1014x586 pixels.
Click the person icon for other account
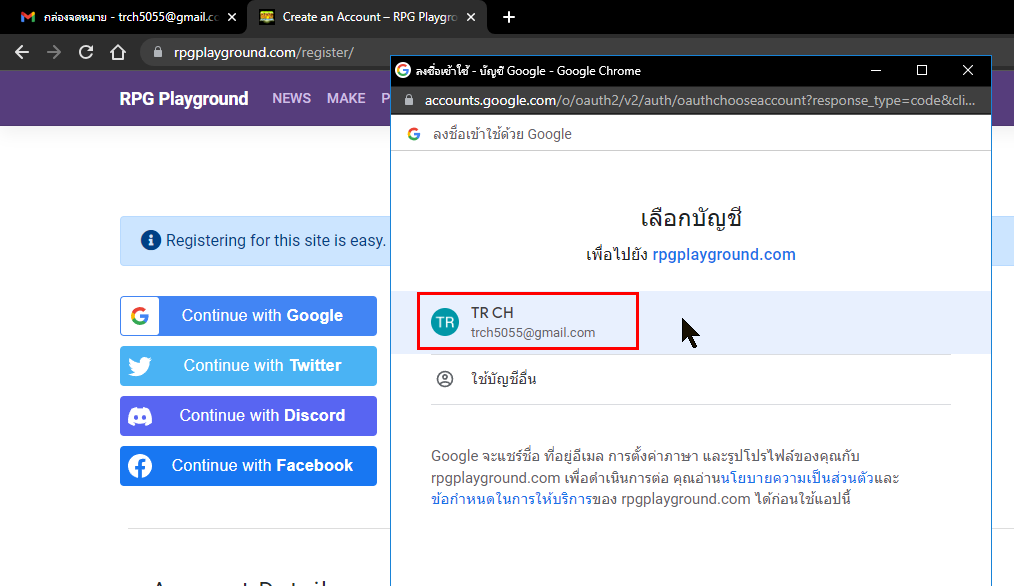(x=445, y=379)
